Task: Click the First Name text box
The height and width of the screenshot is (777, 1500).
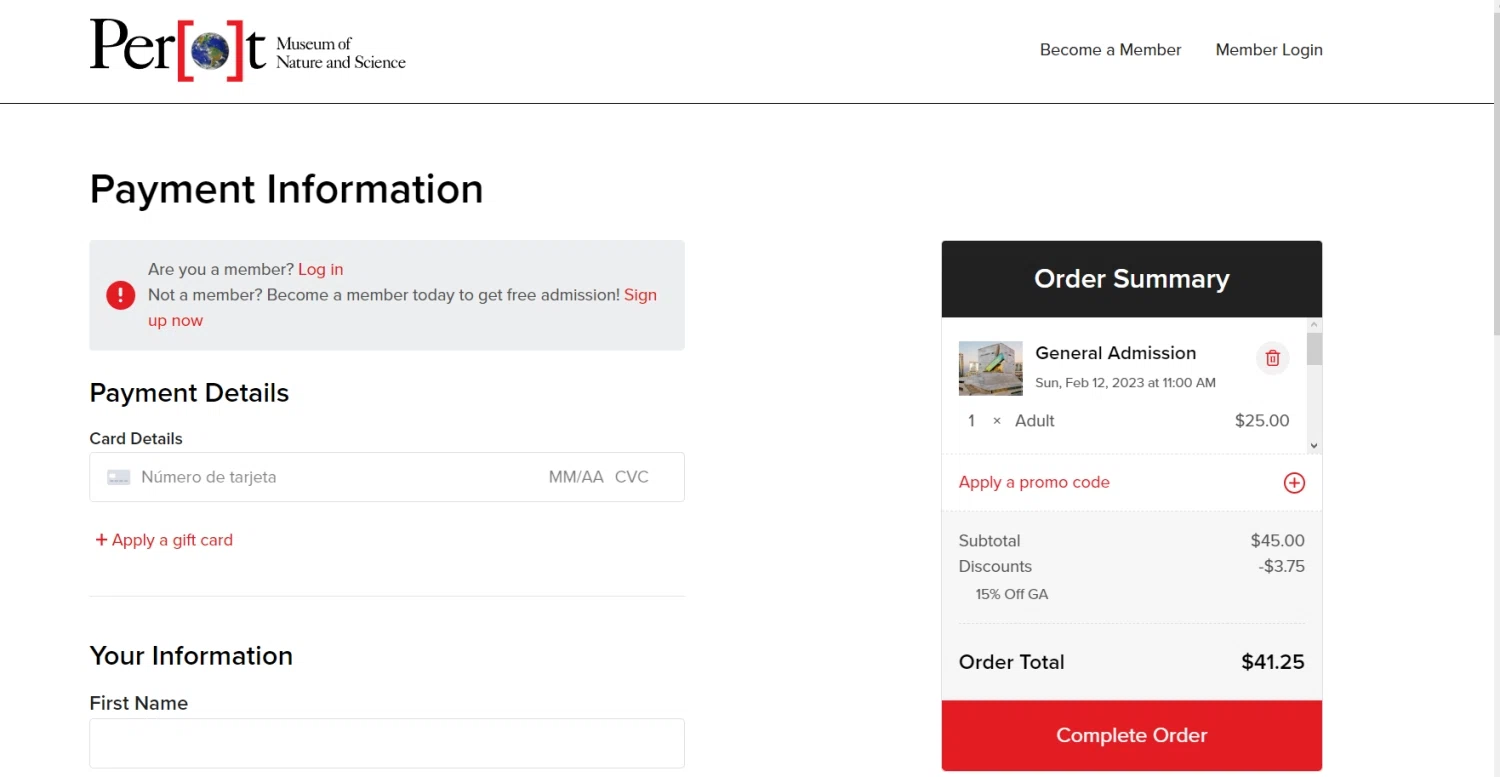Action: [387, 743]
